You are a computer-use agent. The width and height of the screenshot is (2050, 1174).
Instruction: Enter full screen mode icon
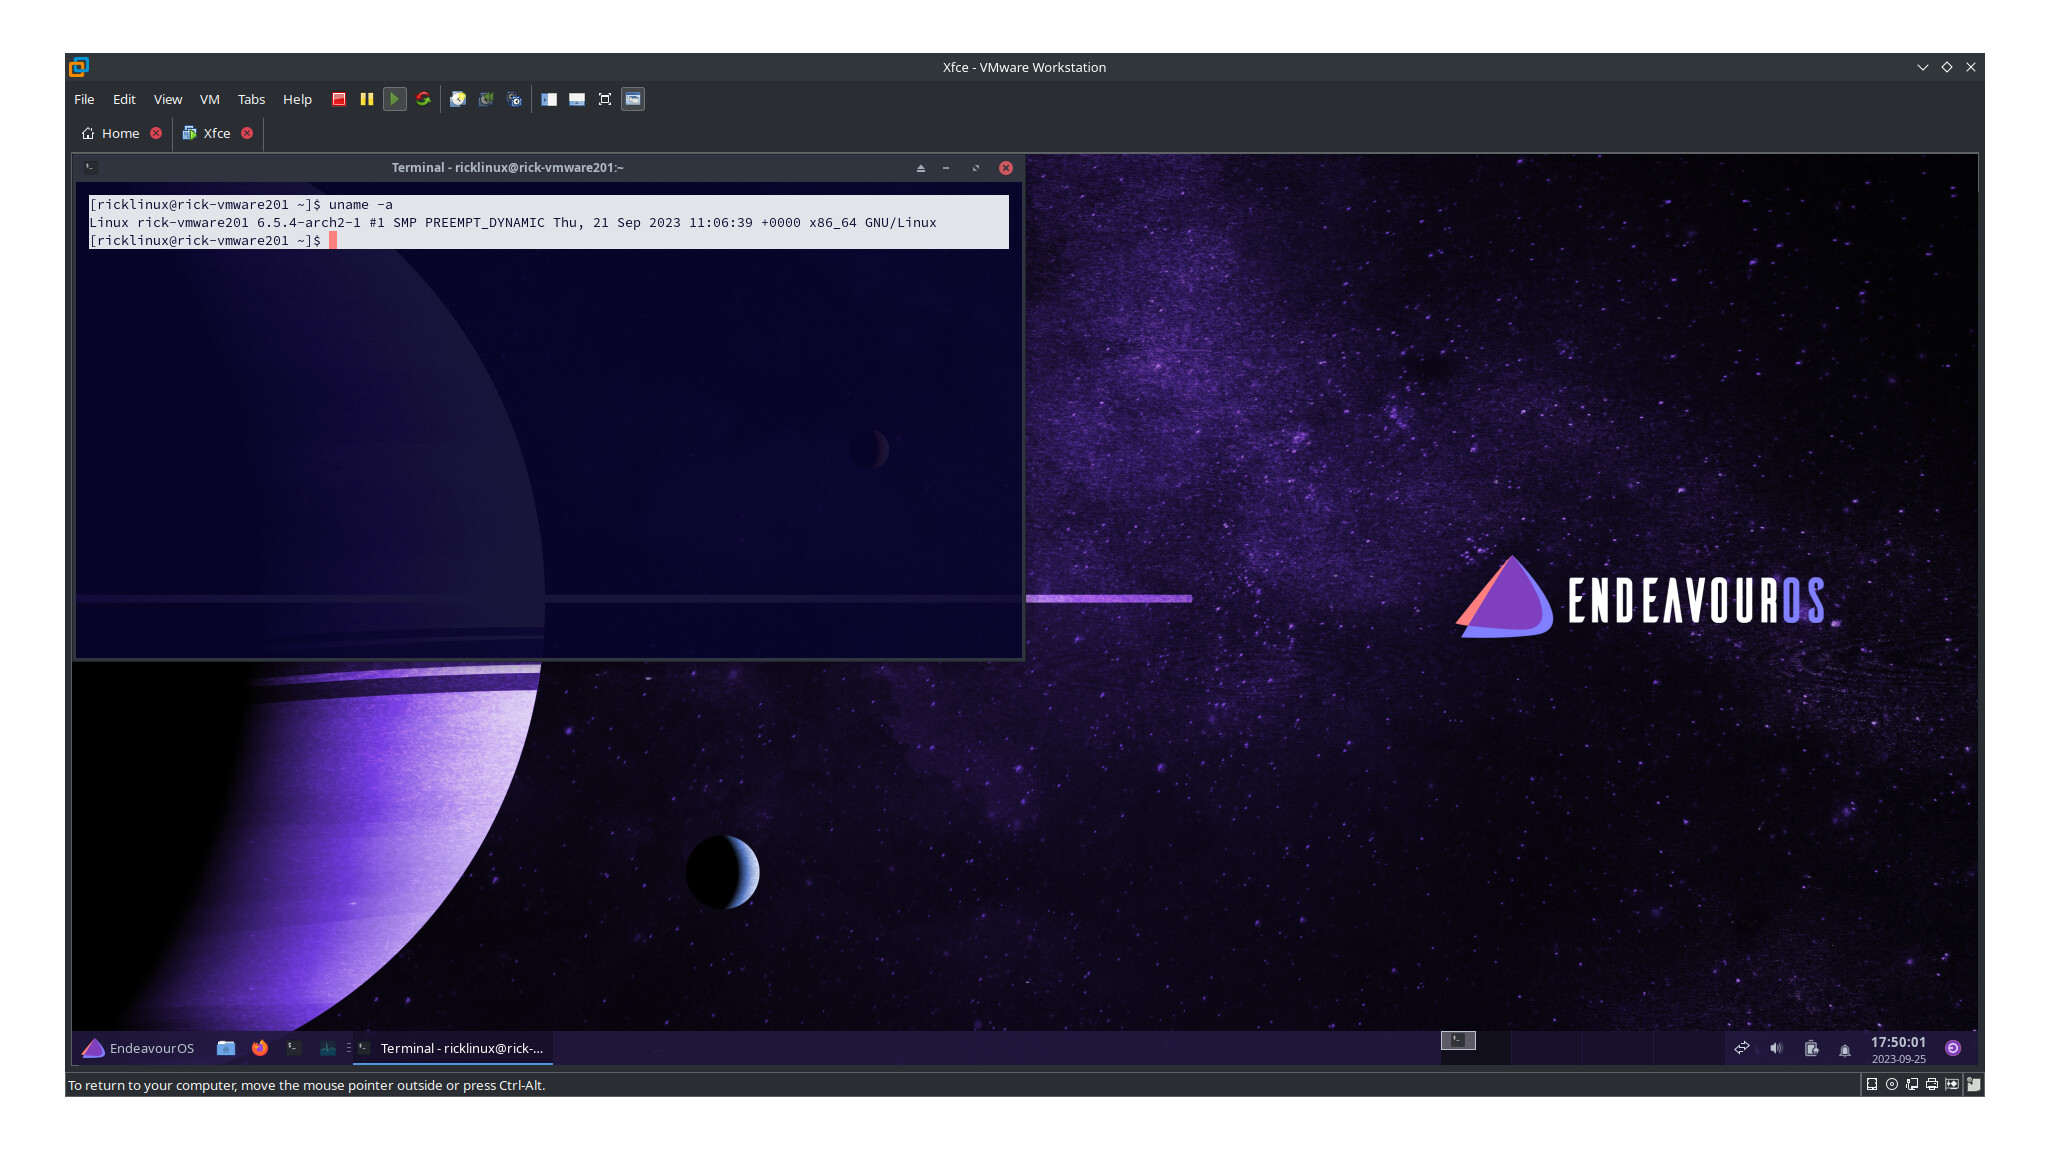605,99
